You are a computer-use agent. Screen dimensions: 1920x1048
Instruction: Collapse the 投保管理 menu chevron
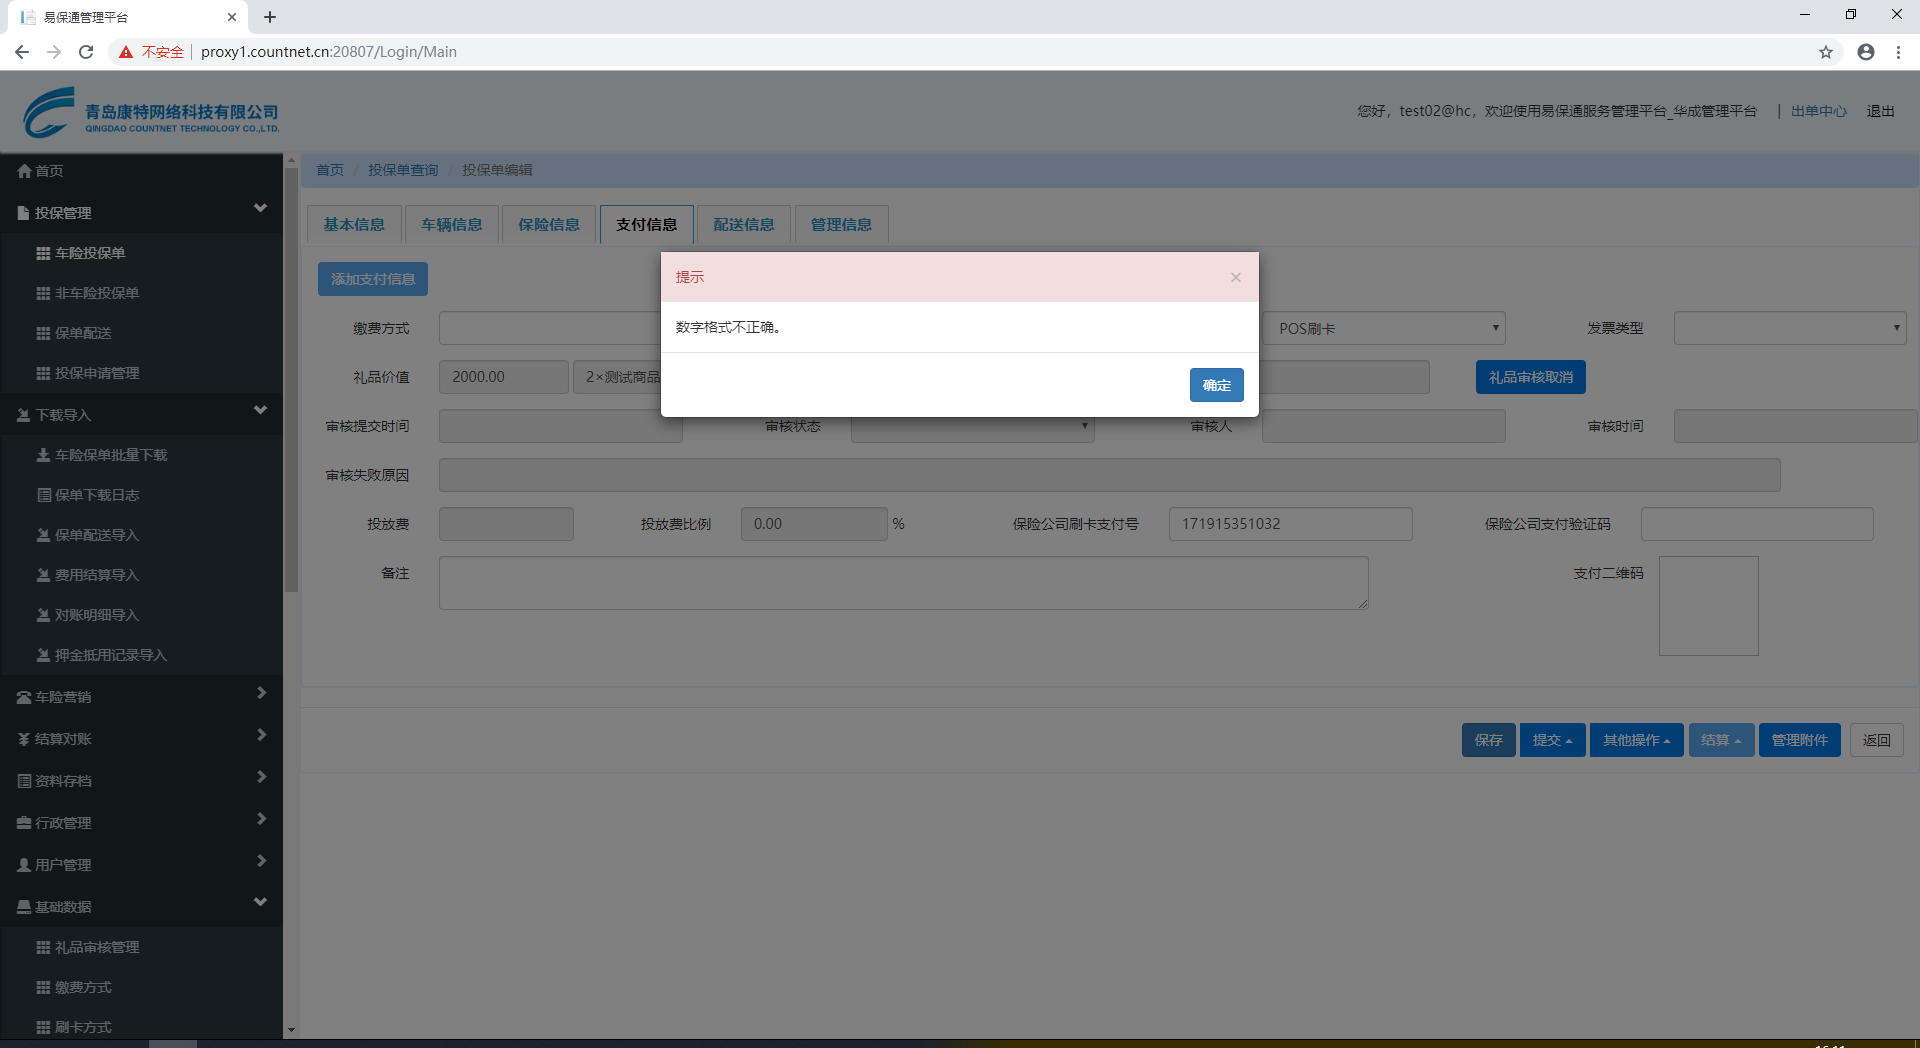point(261,208)
